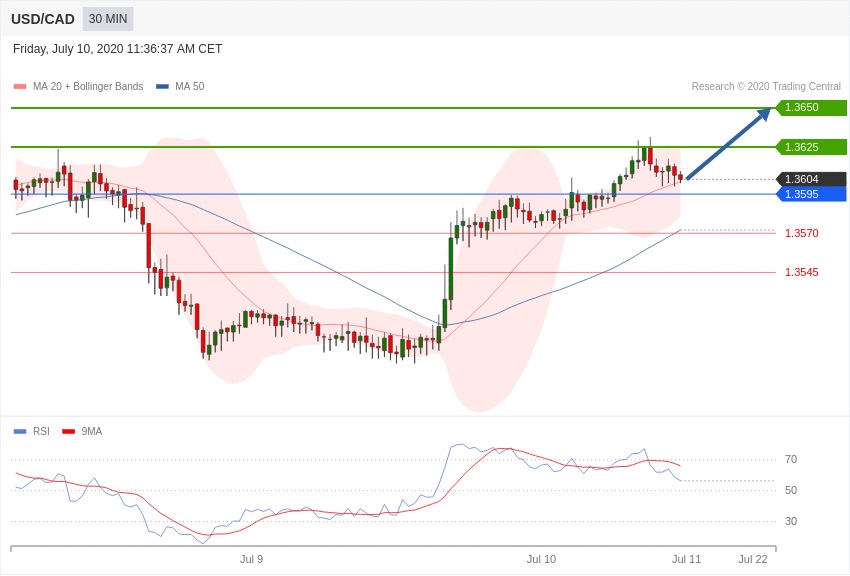Viewport: 850px width, 576px height.
Task: Click the Jul 22 date axis label
Action: pyautogui.click(x=753, y=559)
